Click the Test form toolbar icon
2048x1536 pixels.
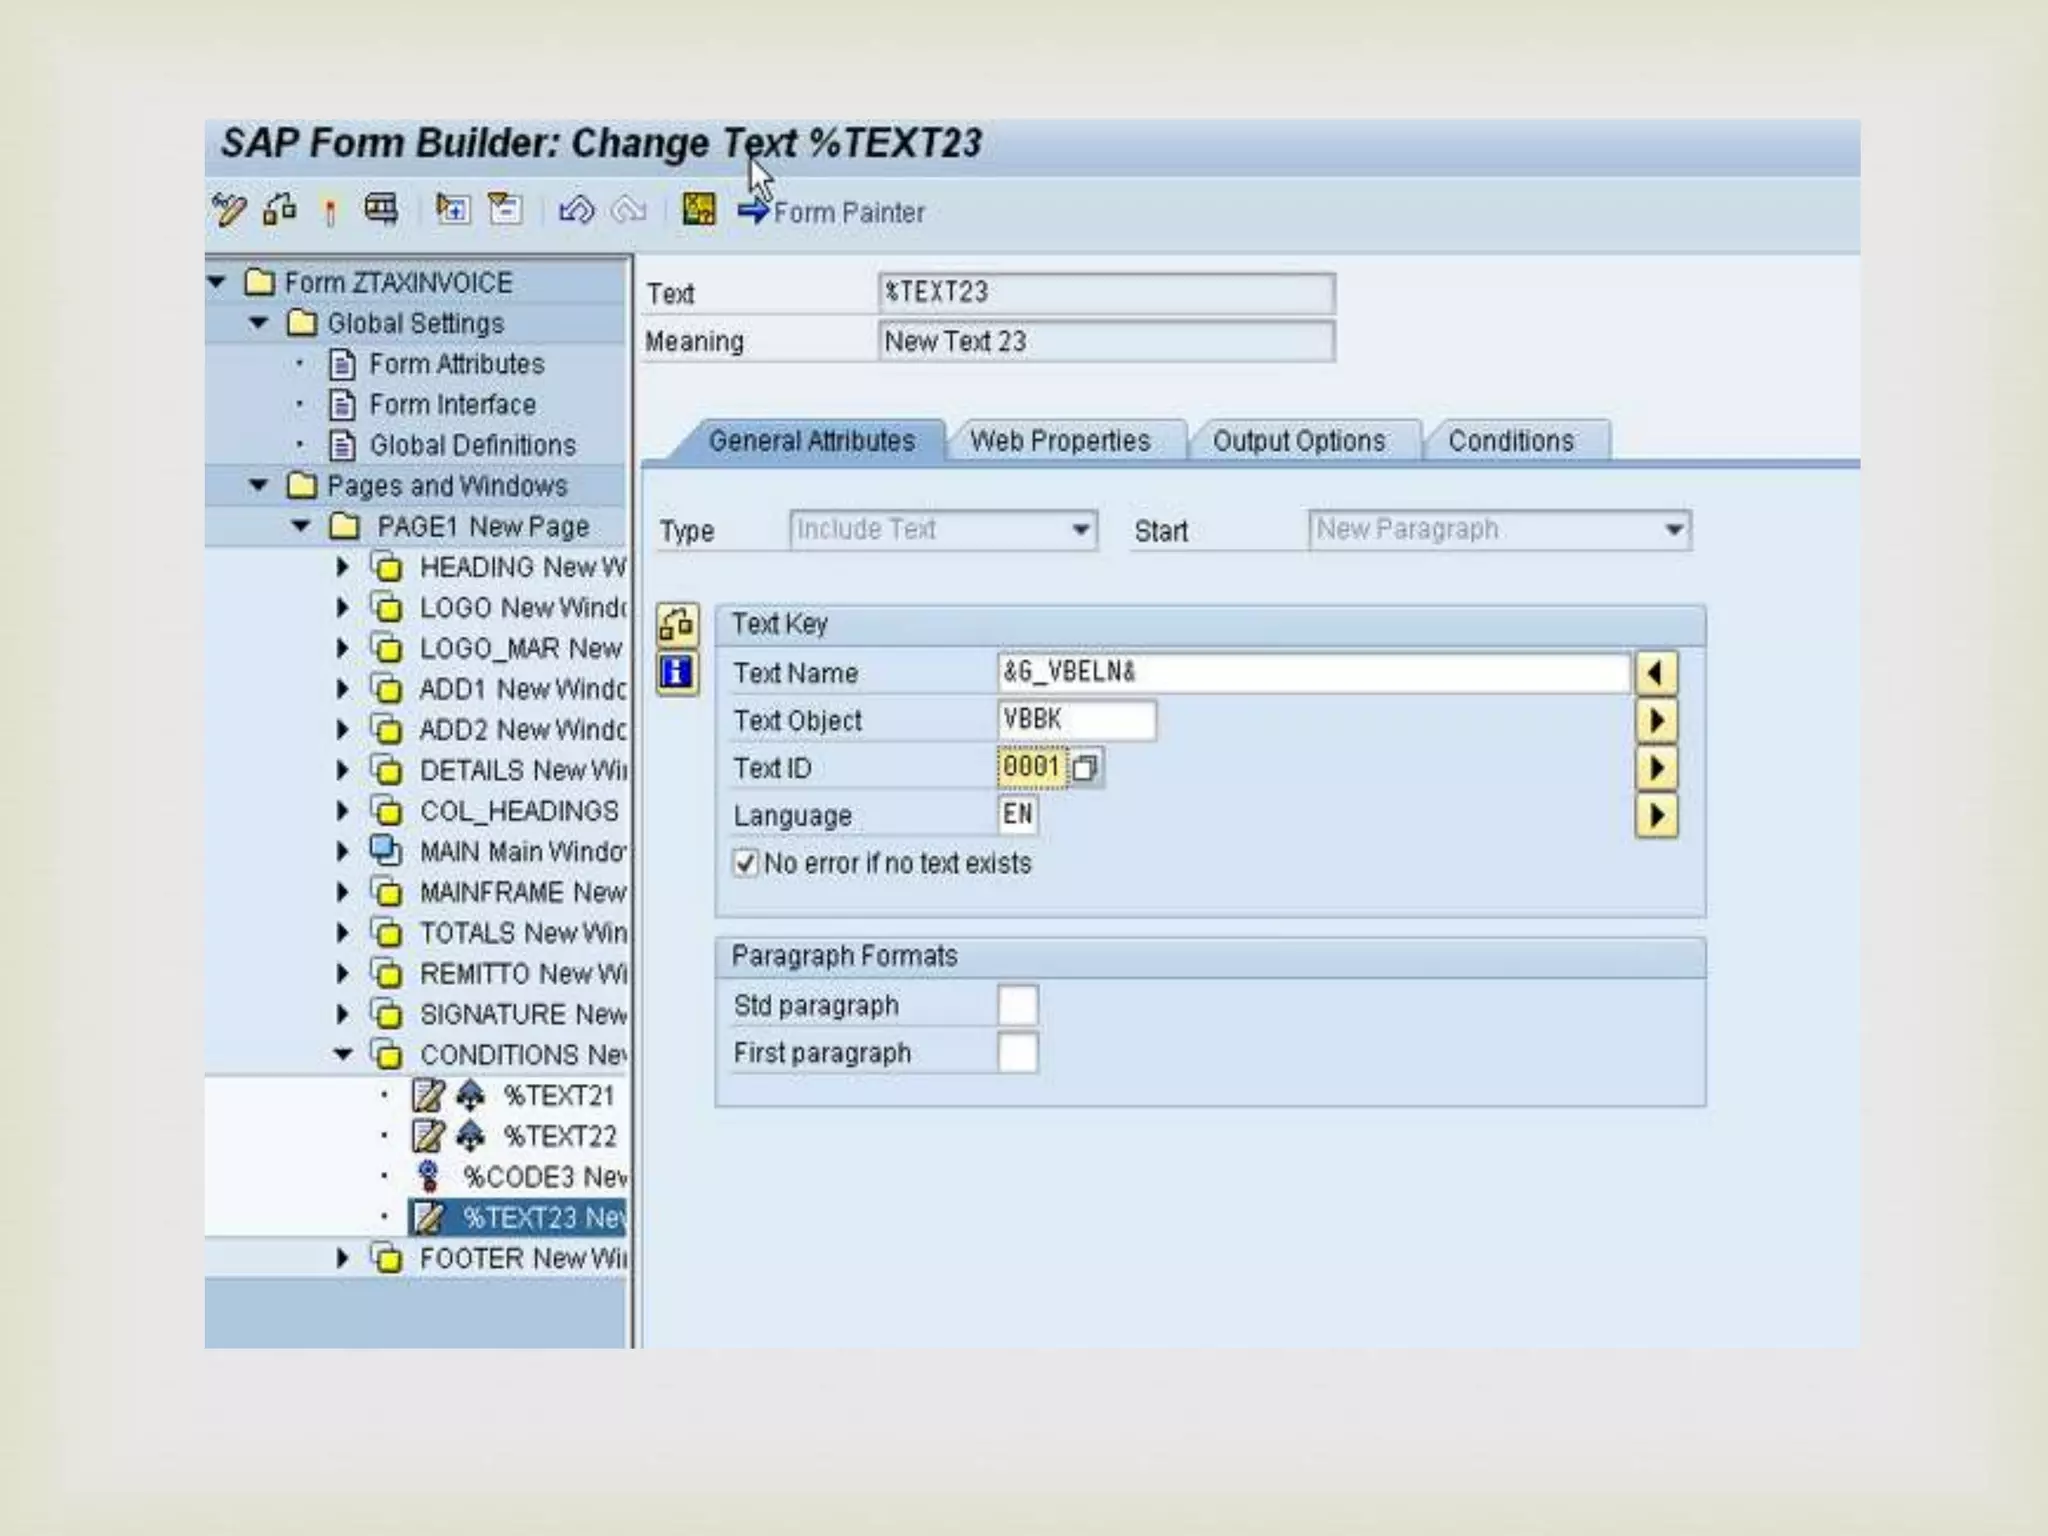pyautogui.click(x=381, y=210)
